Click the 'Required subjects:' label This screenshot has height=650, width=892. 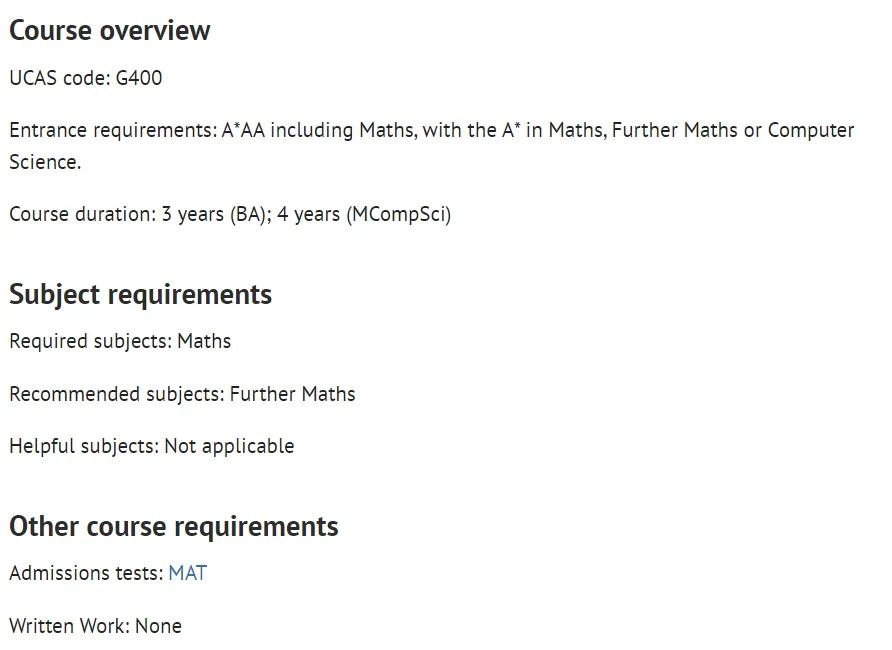90,341
